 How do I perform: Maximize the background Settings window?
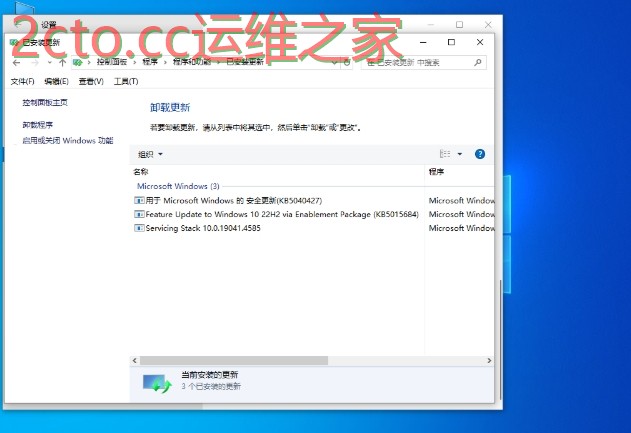tap(459, 25)
